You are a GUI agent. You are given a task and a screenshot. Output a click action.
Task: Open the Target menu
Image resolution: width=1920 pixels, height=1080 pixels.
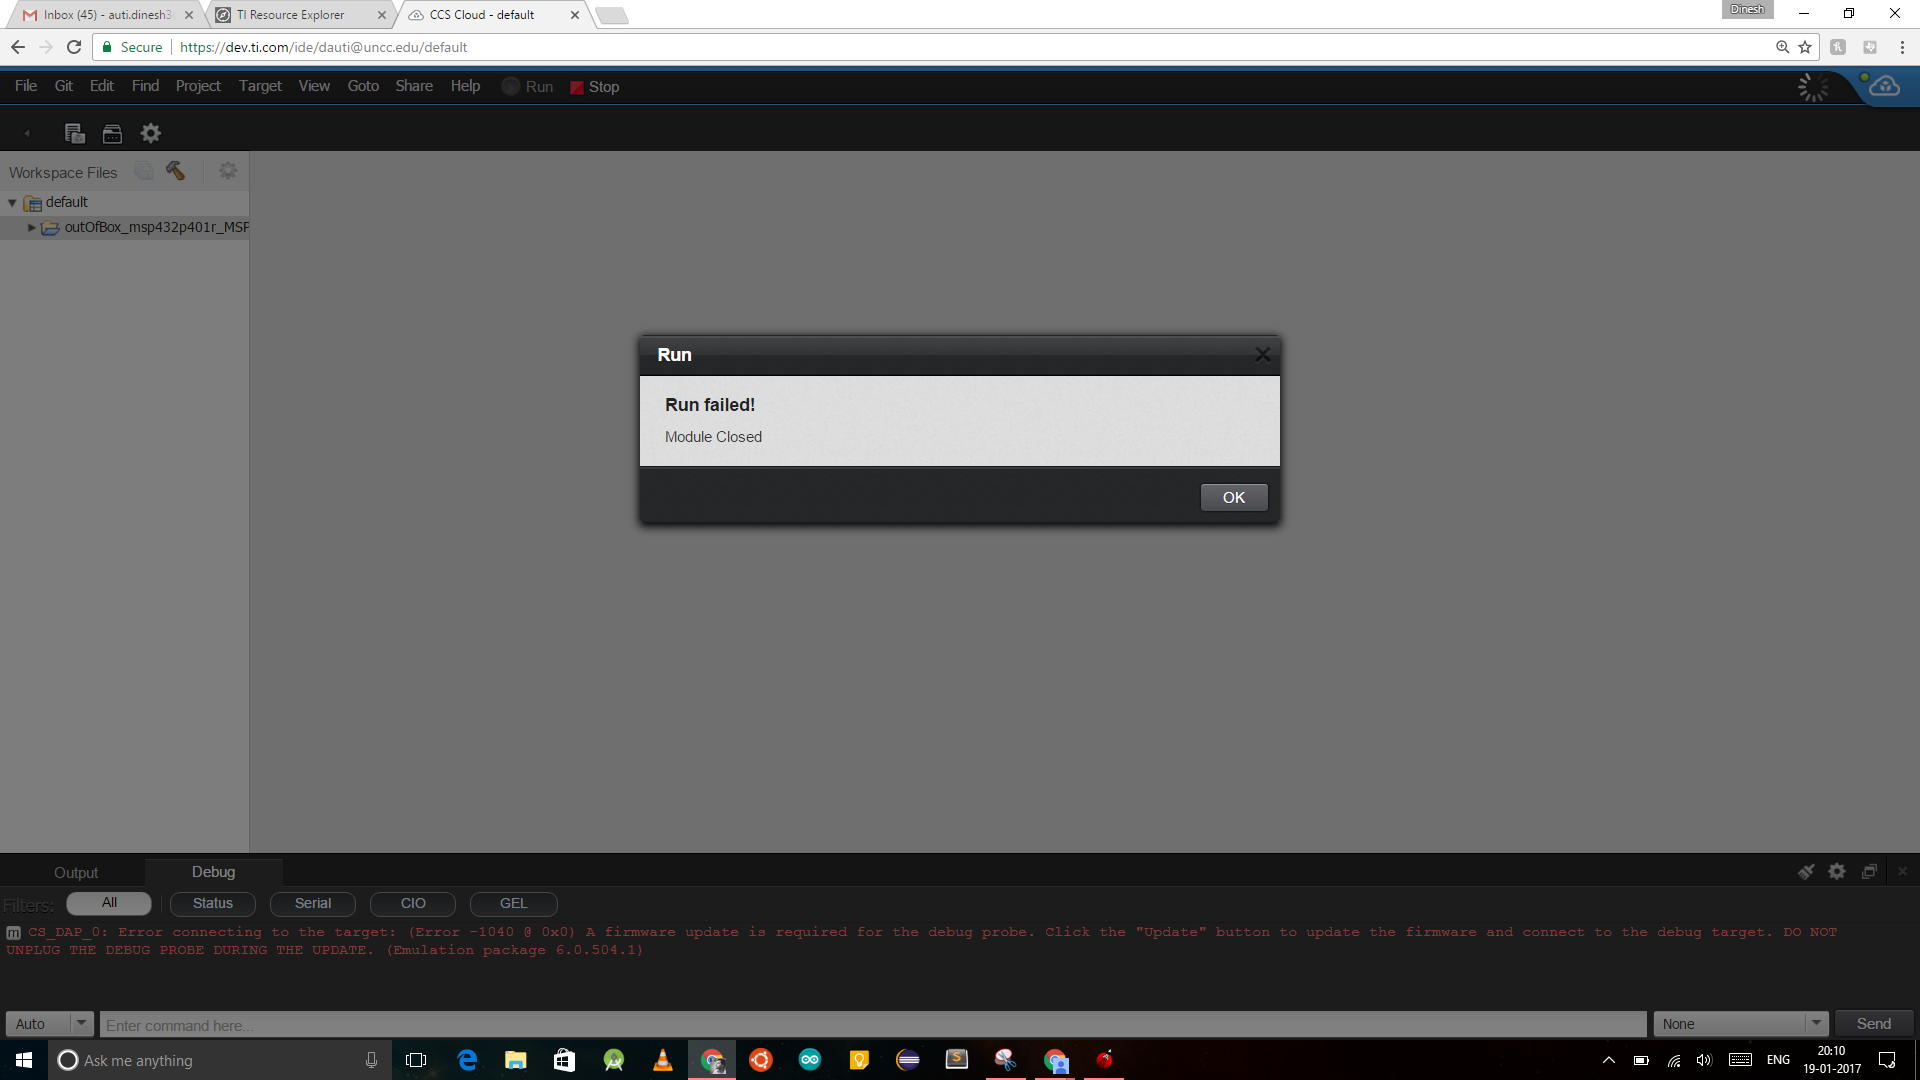260,86
